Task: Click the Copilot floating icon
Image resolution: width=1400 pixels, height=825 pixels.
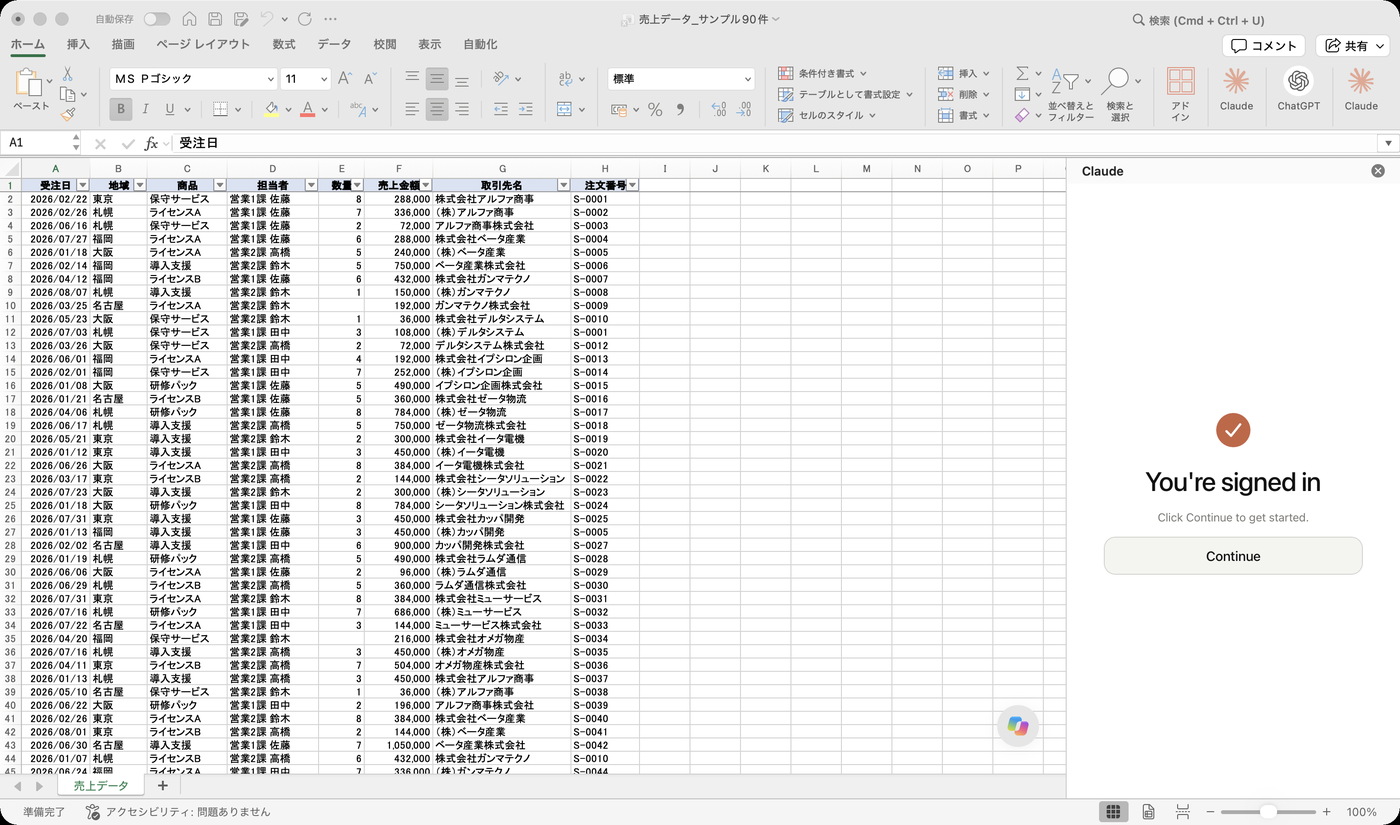Action: point(1018,726)
